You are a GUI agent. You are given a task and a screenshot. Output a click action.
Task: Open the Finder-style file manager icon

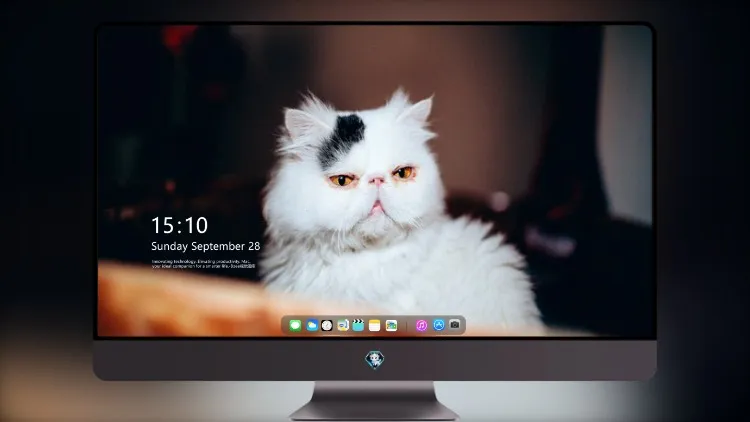(x=343, y=325)
